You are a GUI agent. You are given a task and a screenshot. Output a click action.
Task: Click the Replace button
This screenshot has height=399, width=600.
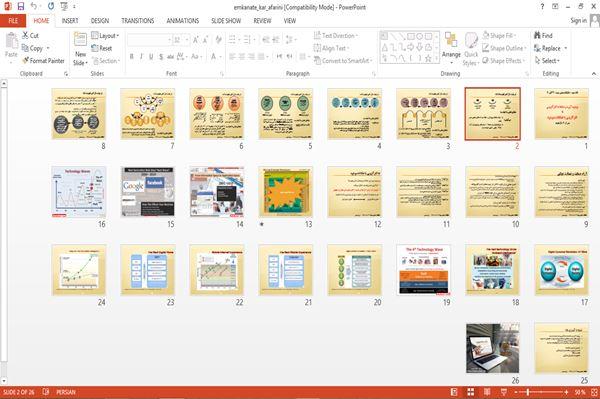point(547,48)
